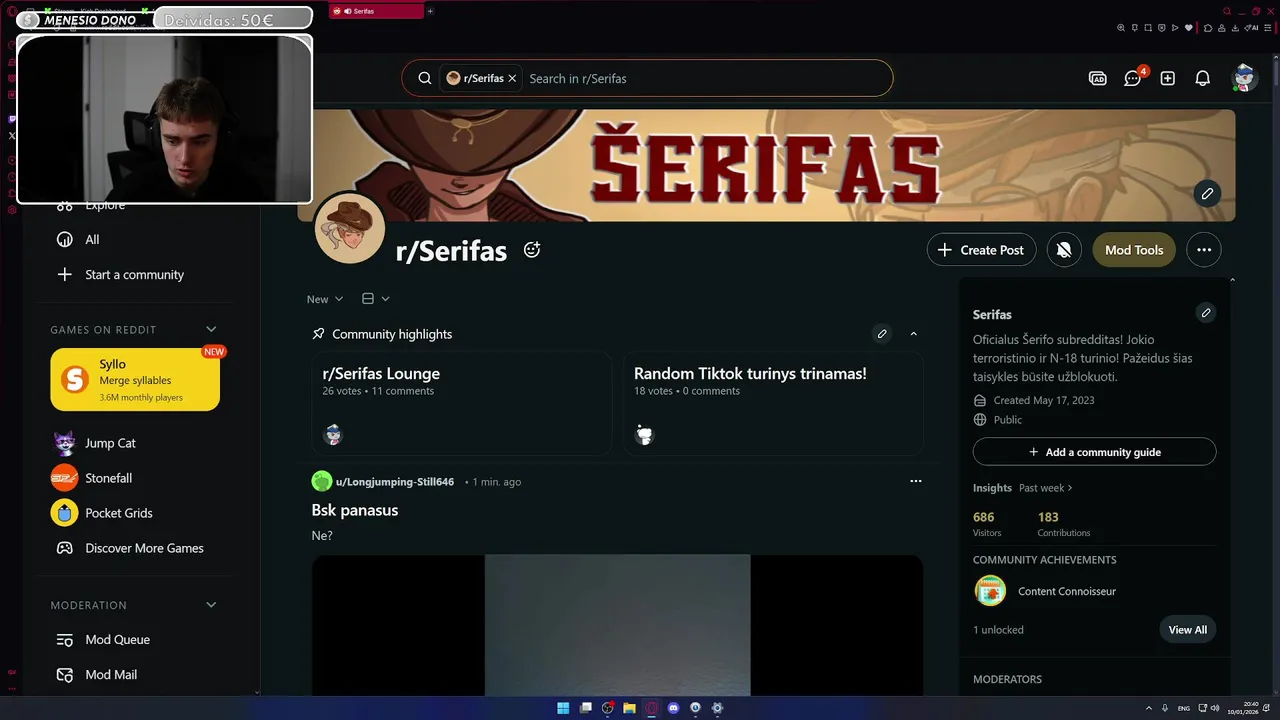
Task: Collapse the Moderation section
Action: tap(211, 605)
